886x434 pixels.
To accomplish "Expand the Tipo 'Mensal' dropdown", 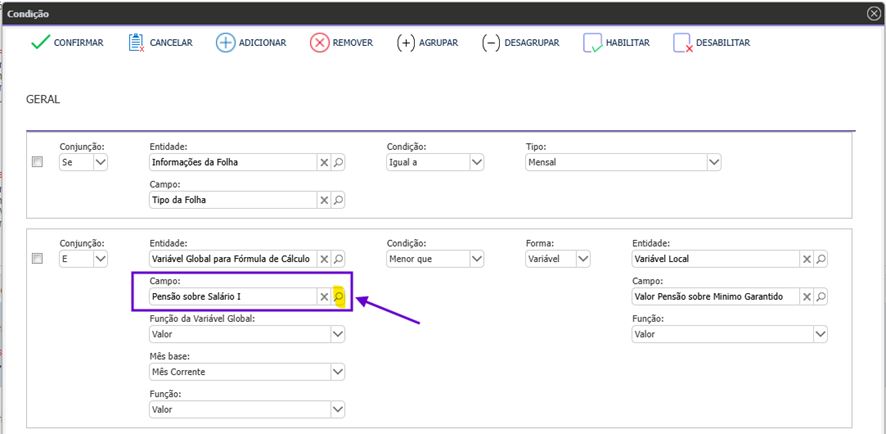I will coord(713,163).
